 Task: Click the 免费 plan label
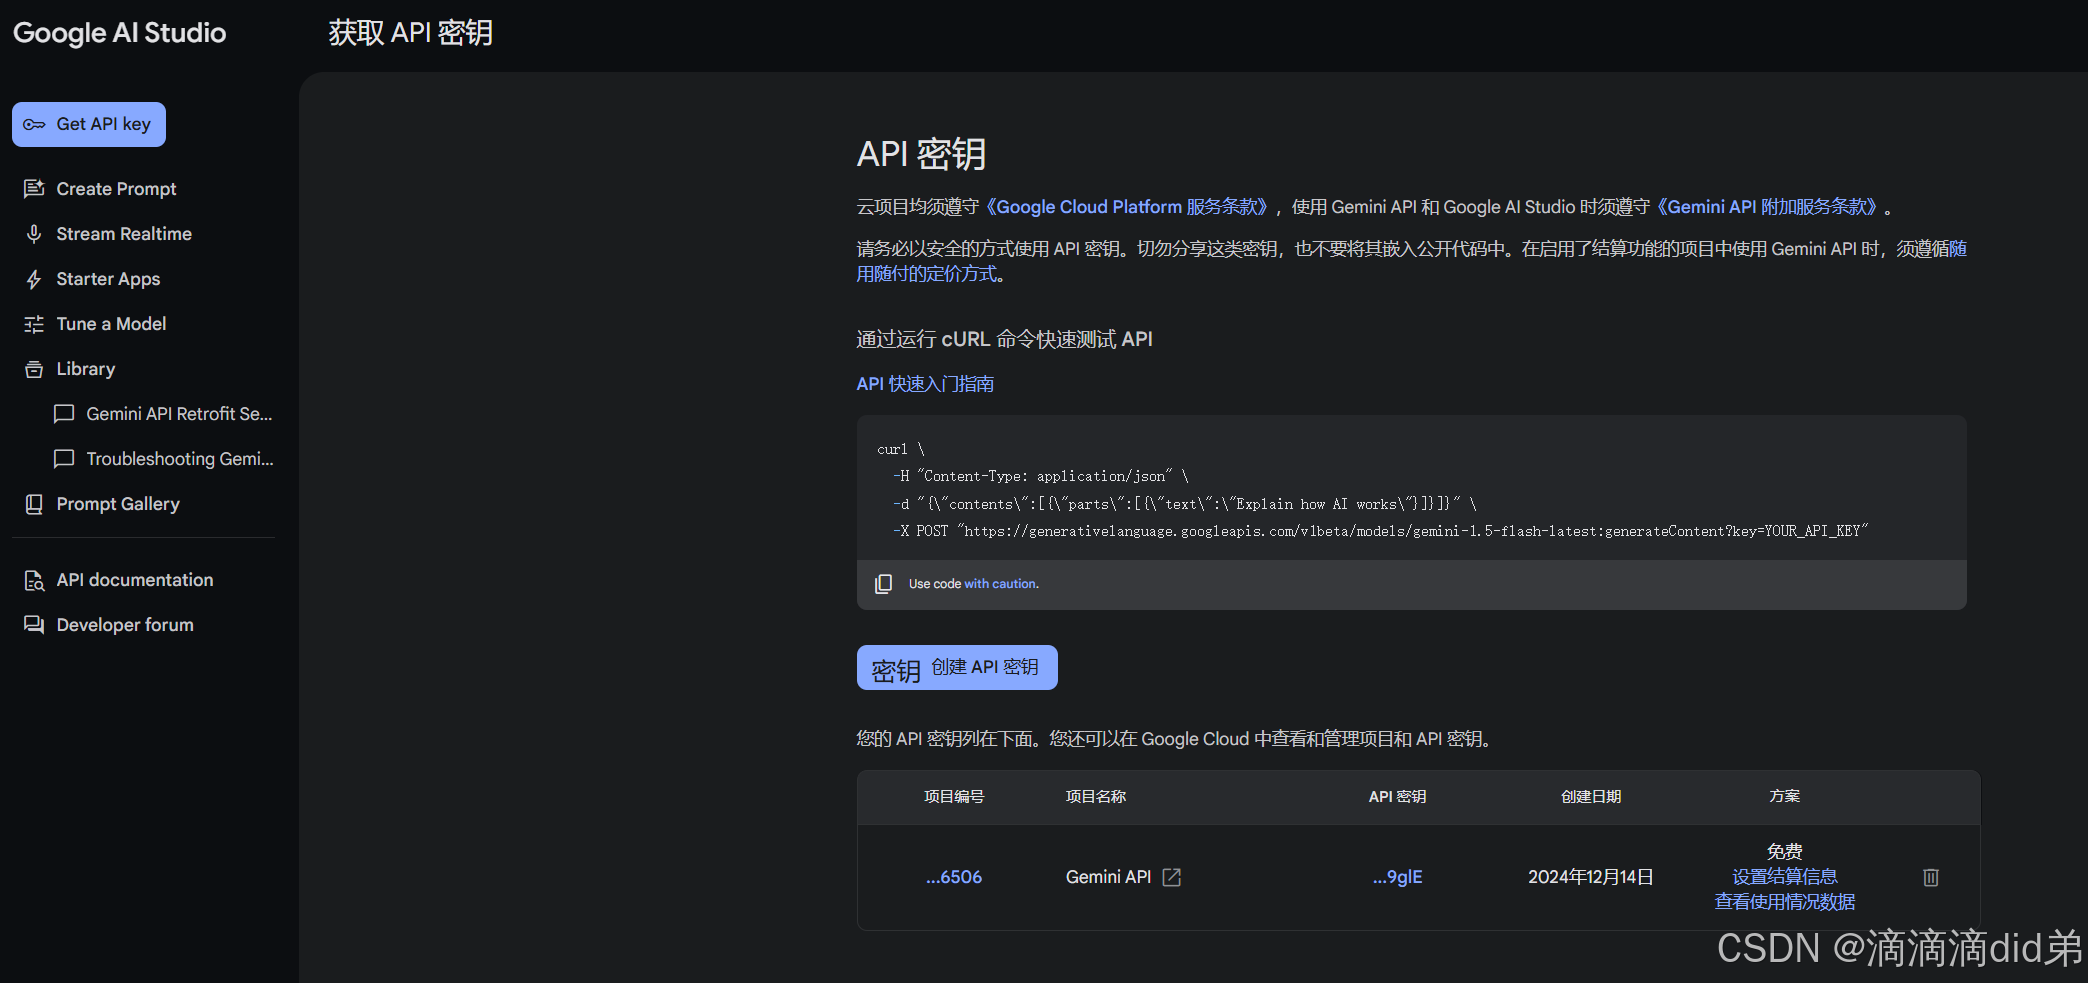[1785, 852]
